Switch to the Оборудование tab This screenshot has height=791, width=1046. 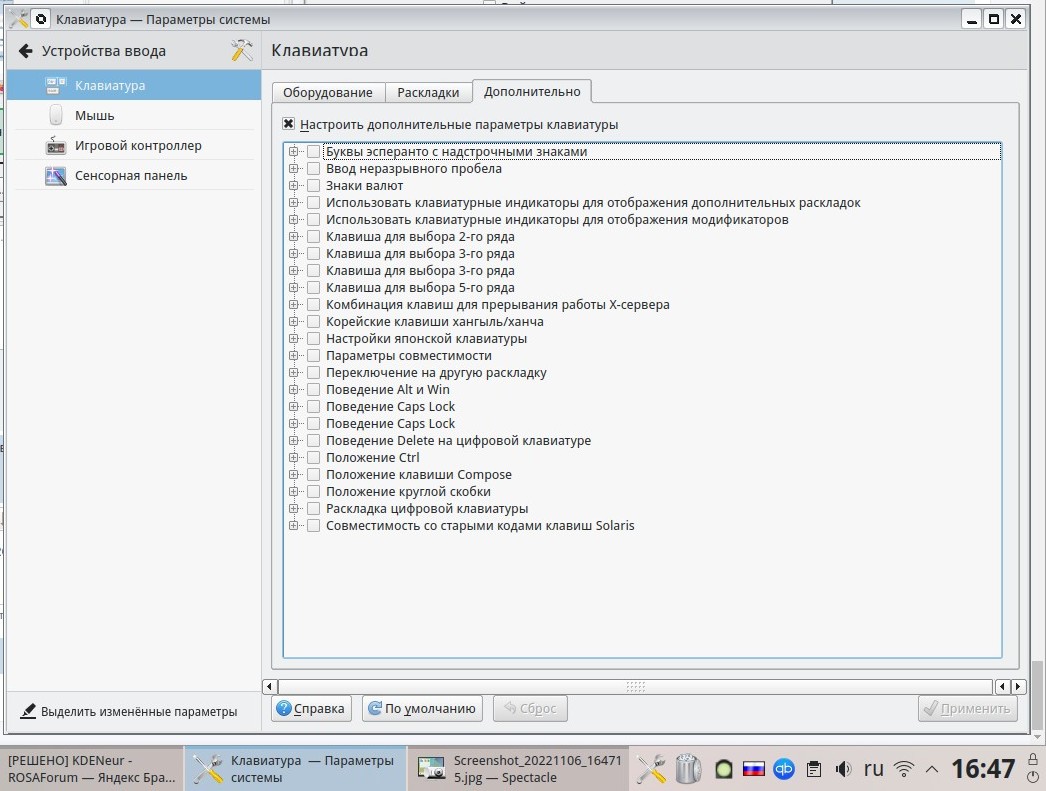tap(327, 92)
